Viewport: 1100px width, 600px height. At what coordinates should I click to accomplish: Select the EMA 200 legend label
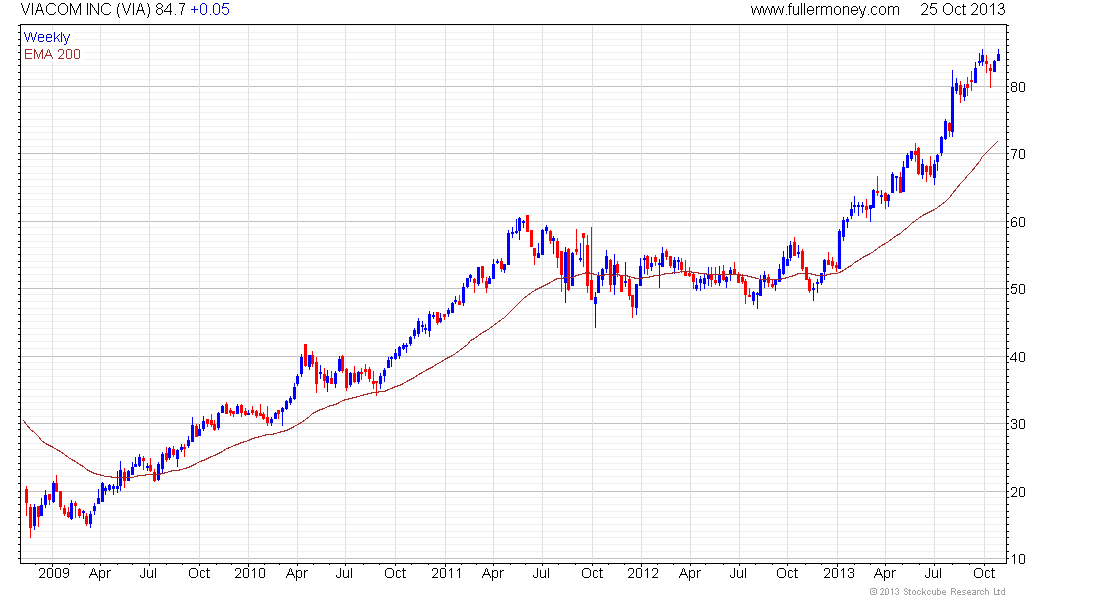coord(52,54)
